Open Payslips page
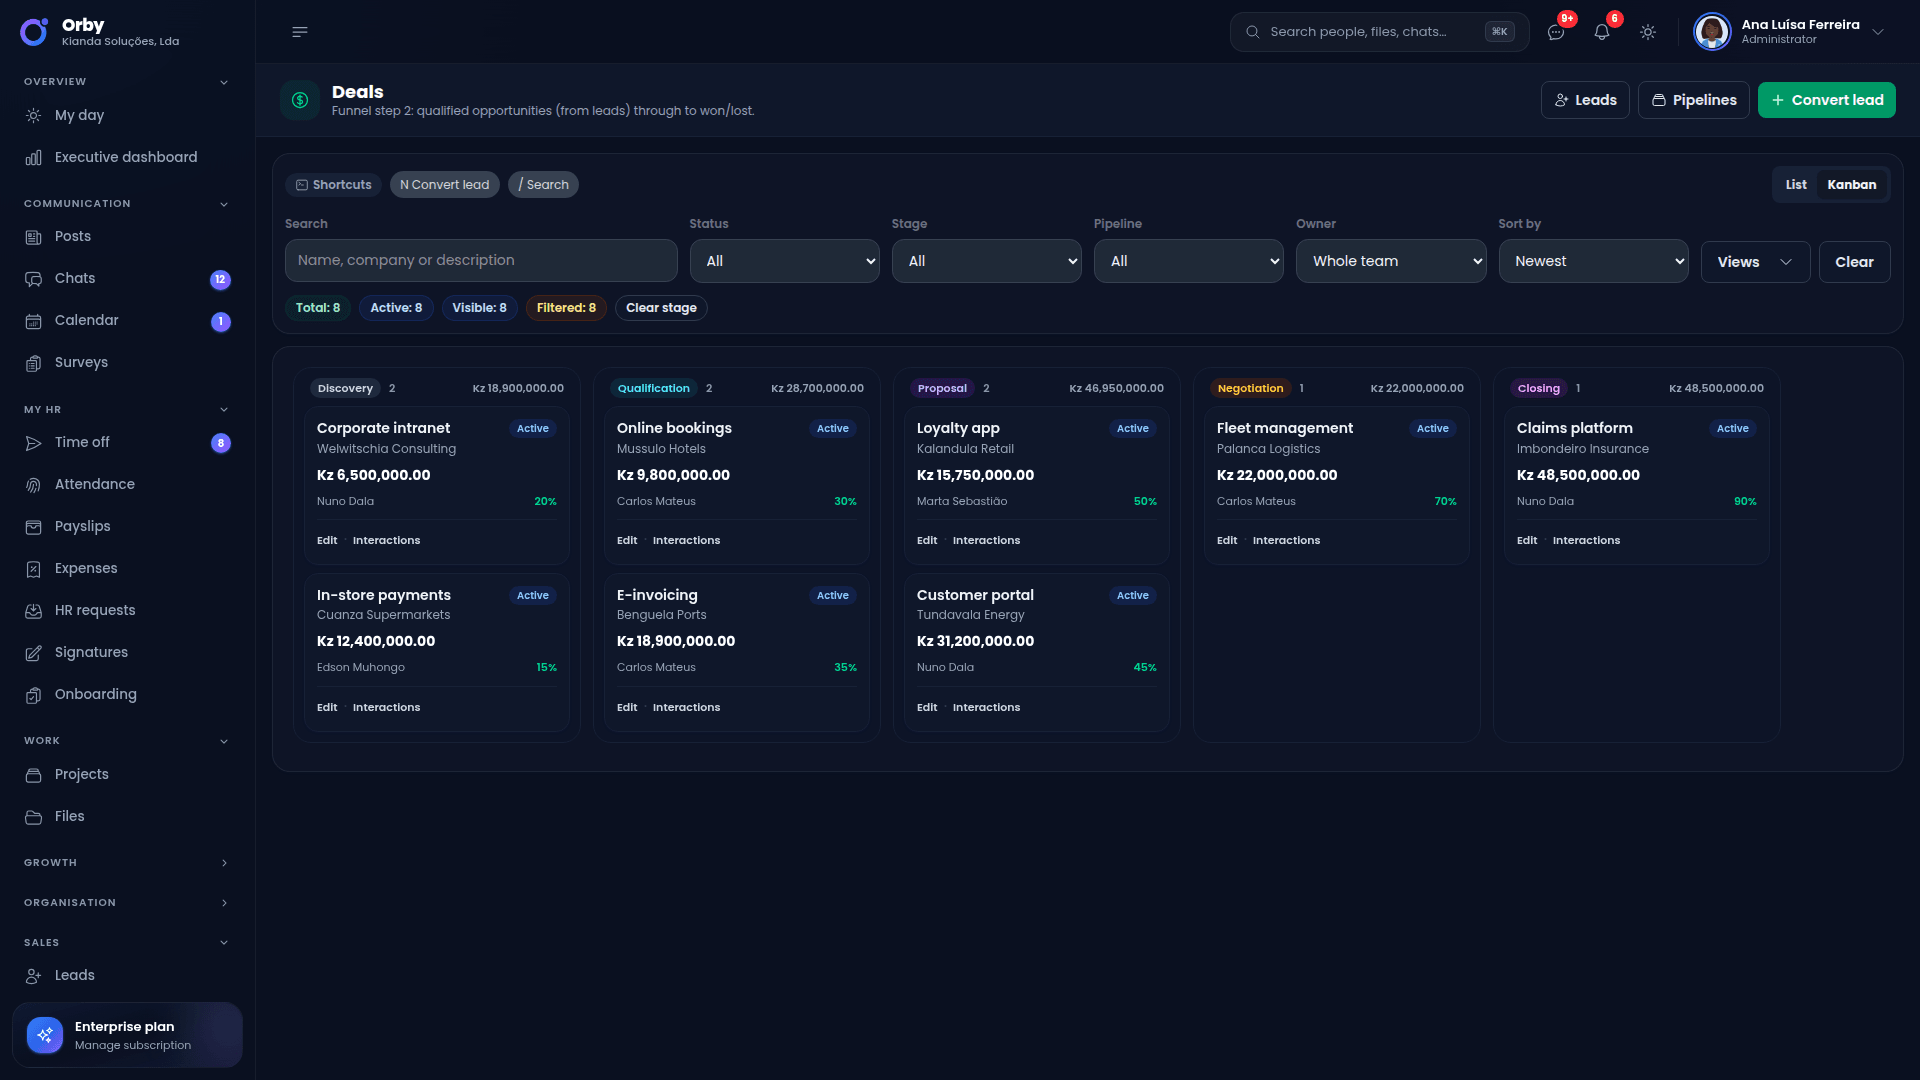The height and width of the screenshot is (1080, 1920). coord(127,526)
